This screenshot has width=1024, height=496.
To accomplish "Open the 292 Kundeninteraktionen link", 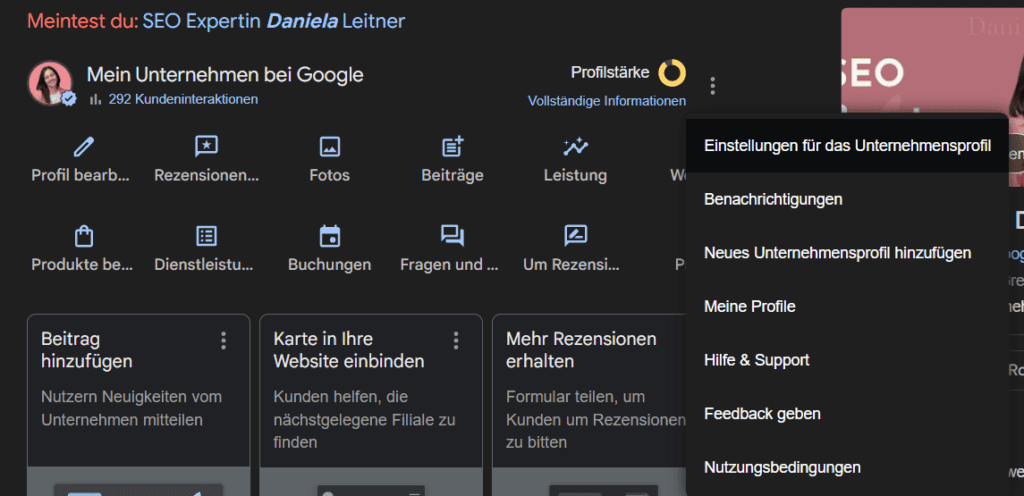I will [183, 100].
